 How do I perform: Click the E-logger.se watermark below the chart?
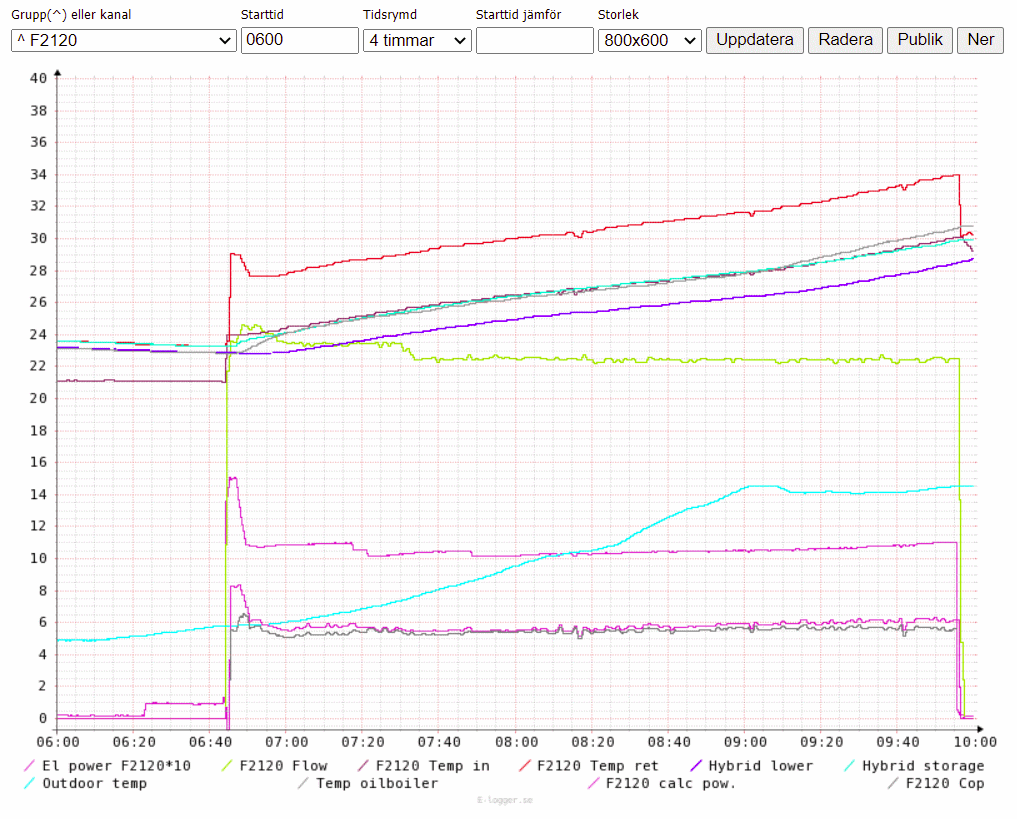[x=505, y=800]
